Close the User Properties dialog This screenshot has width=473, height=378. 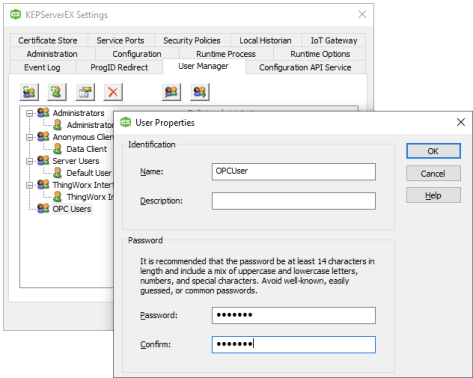coord(461,122)
